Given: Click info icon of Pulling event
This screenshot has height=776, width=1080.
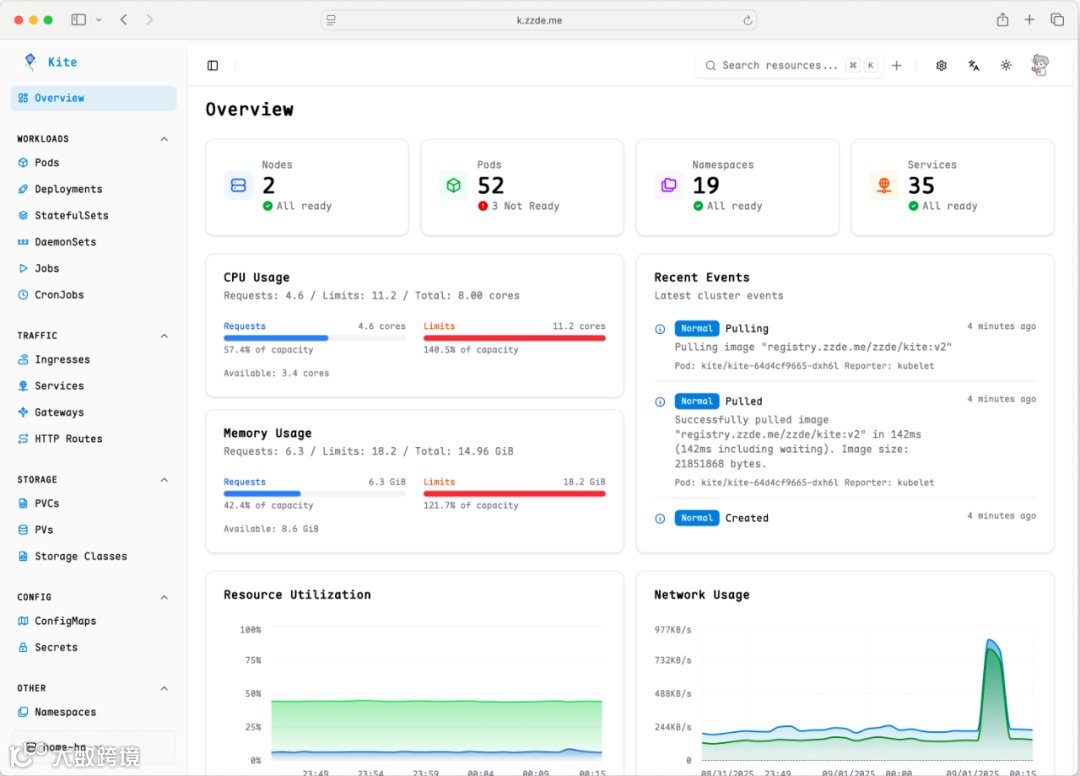Looking at the screenshot, I should click(x=660, y=329).
